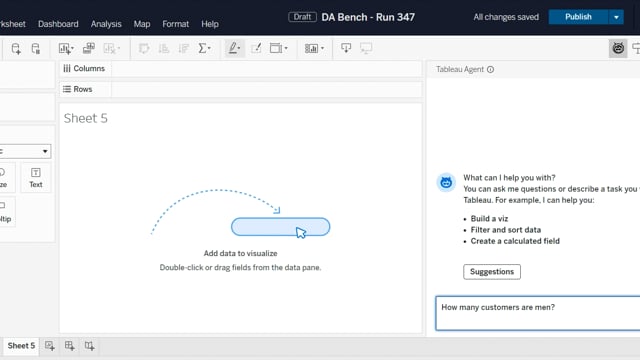
Task: Select the Sheet 5 tab
Action: pyautogui.click(x=21, y=346)
